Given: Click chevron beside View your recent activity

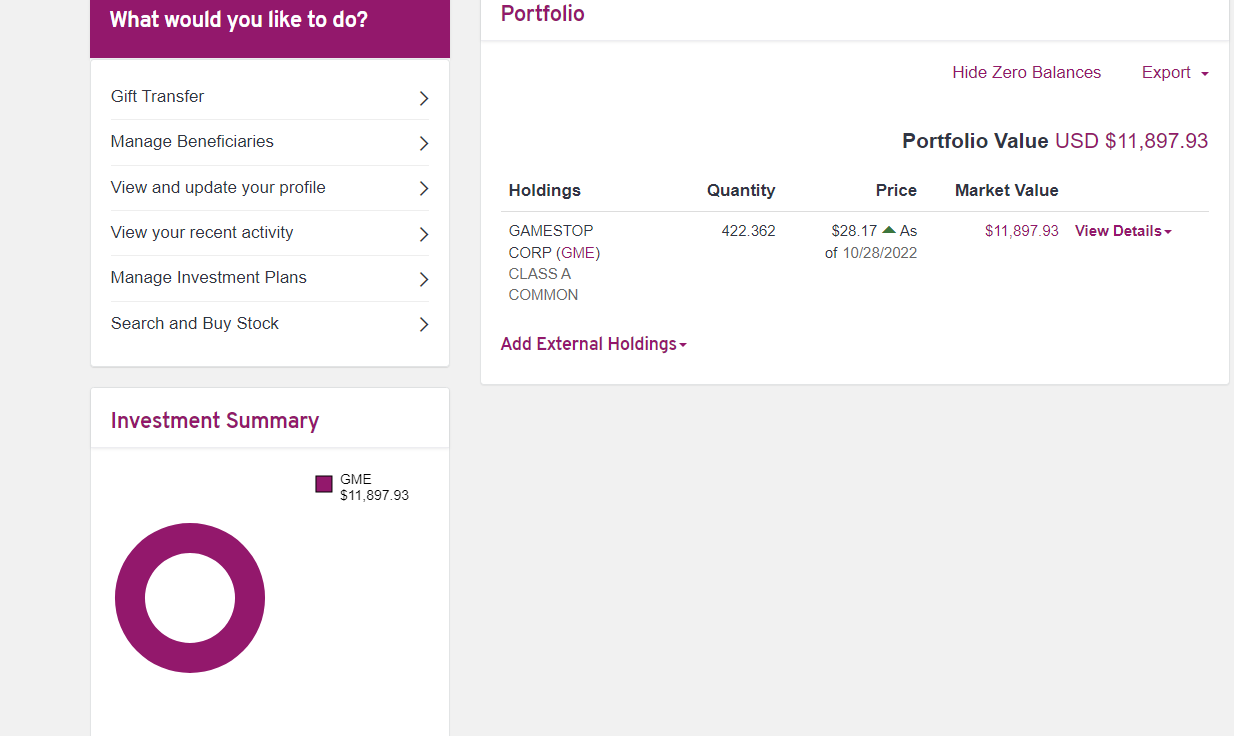Looking at the screenshot, I should click(424, 234).
